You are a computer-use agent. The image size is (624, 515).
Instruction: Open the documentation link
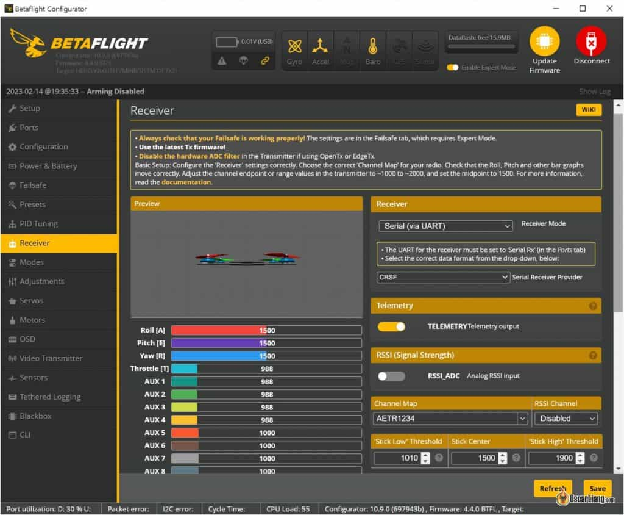[x=186, y=182]
